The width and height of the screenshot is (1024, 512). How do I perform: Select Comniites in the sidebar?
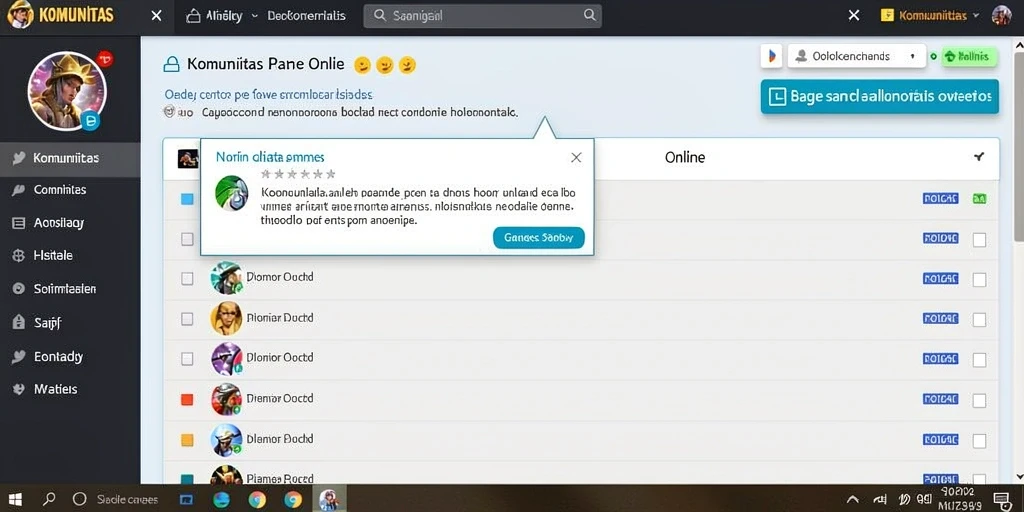(x=59, y=190)
